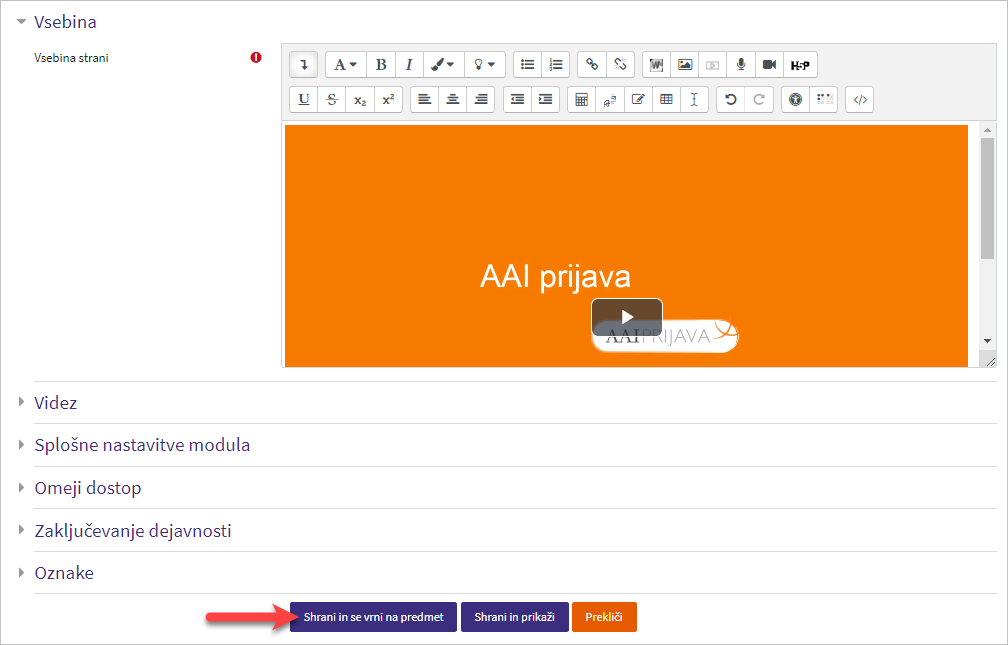Click the insert media file icon
The width and height of the screenshot is (1008, 645).
coord(713,64)
